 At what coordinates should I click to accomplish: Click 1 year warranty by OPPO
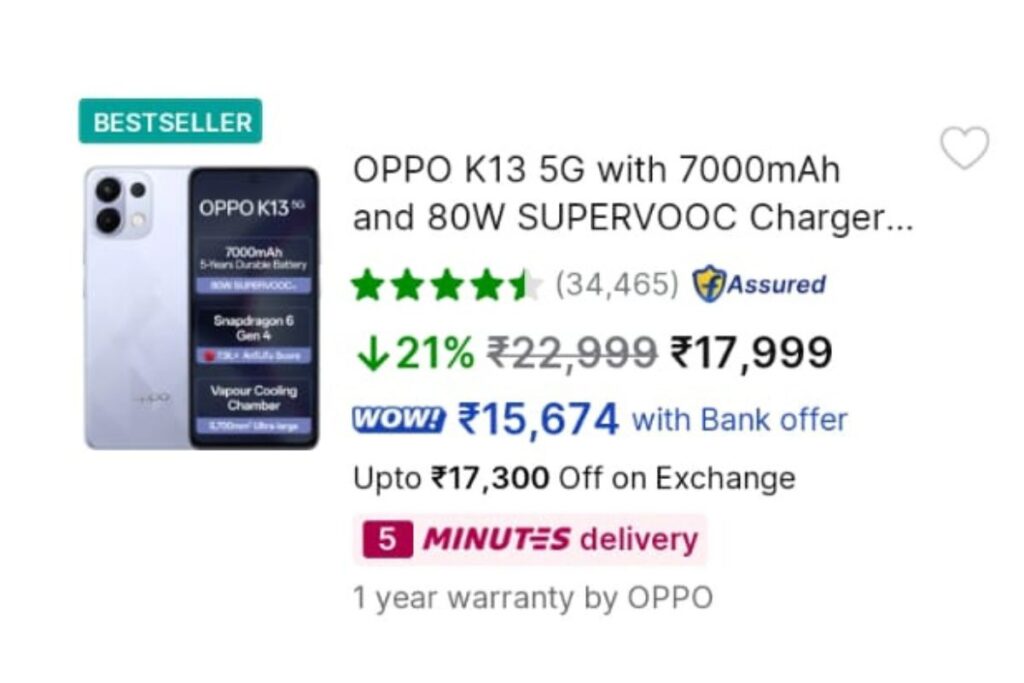[533, 597]
